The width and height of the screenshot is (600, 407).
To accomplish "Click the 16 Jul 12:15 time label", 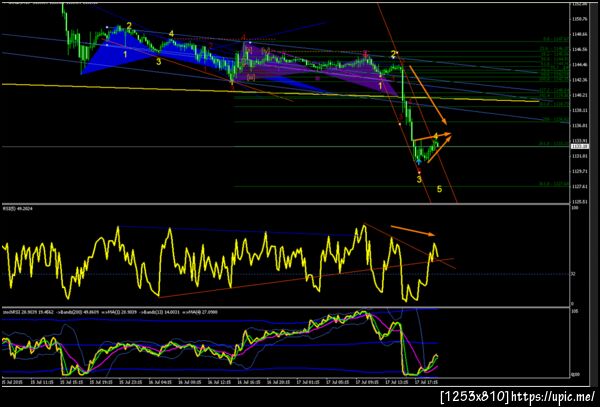I will (217, 382).
